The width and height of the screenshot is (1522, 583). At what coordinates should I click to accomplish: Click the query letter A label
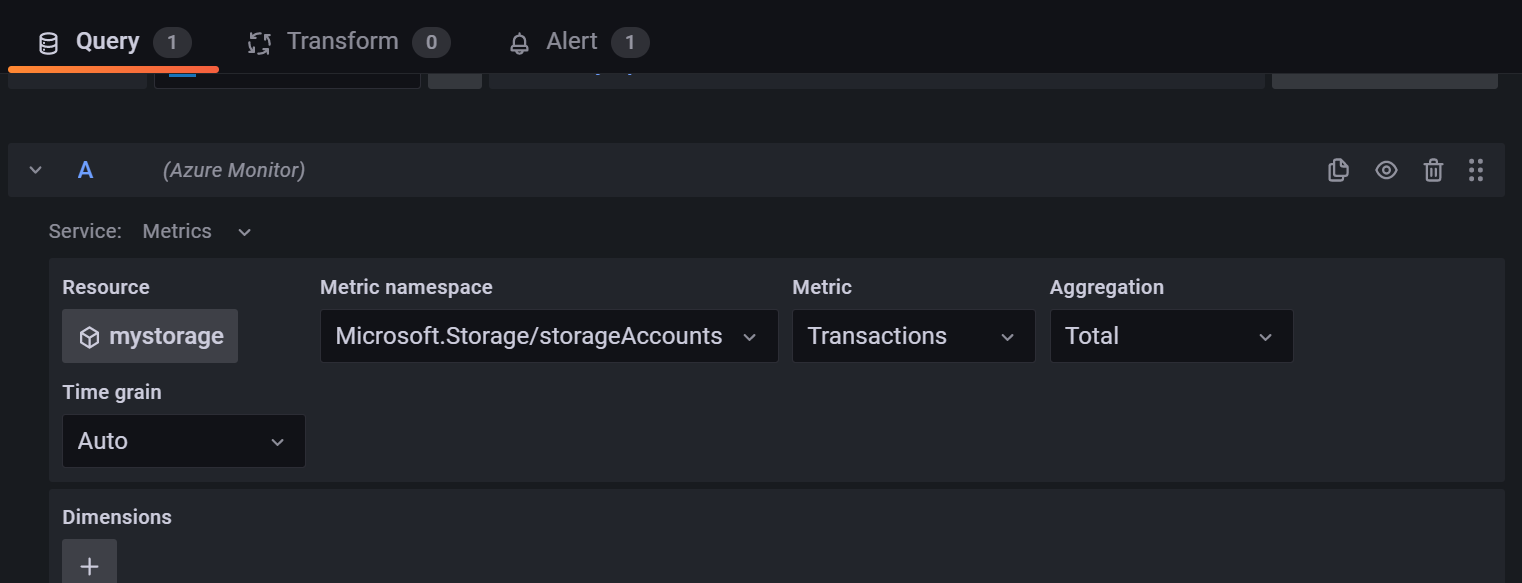pos(85,170)
